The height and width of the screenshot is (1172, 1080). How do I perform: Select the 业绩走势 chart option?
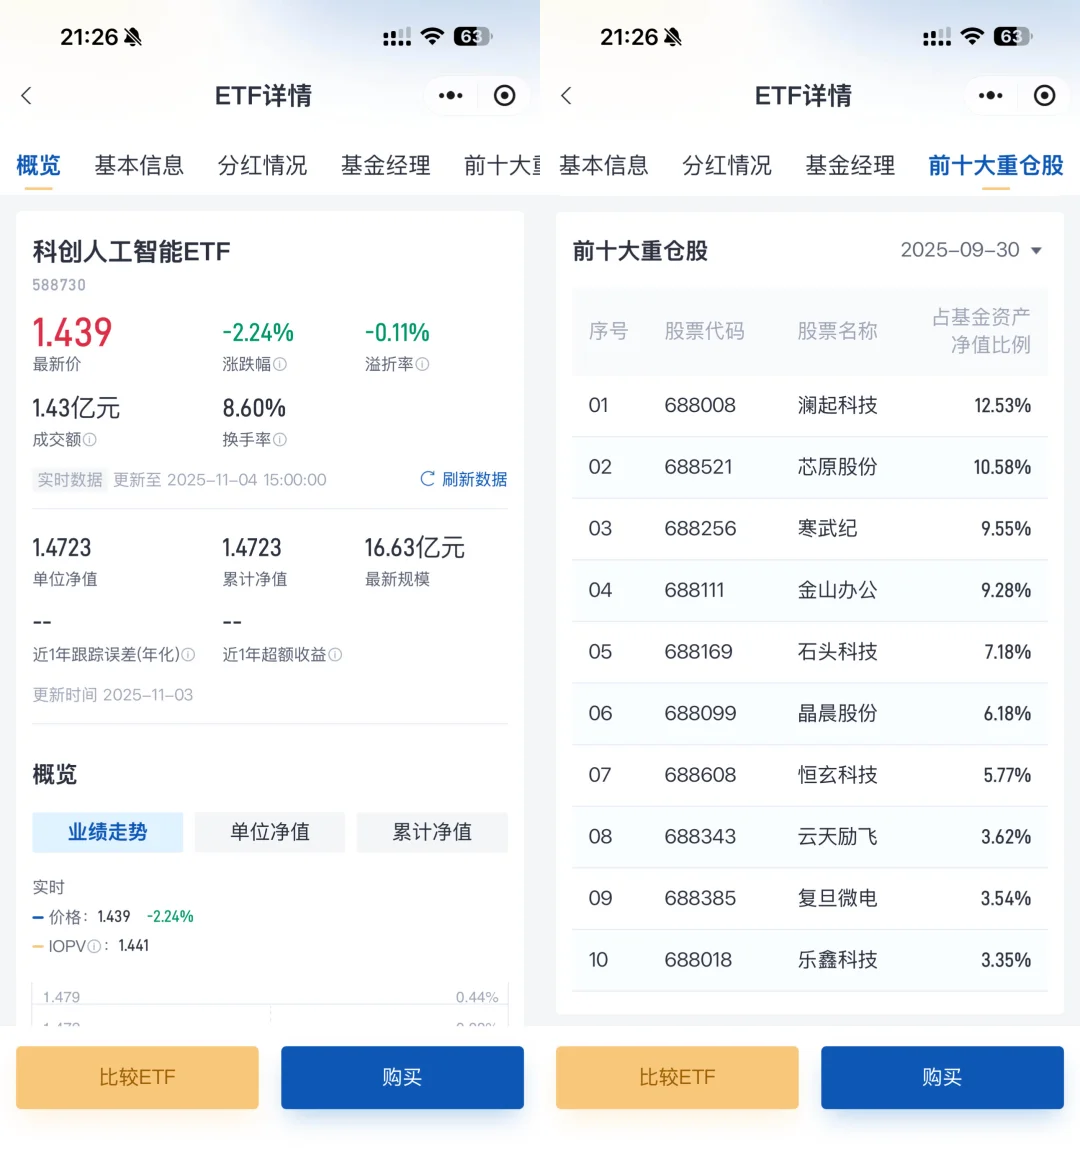click(108, 832)
